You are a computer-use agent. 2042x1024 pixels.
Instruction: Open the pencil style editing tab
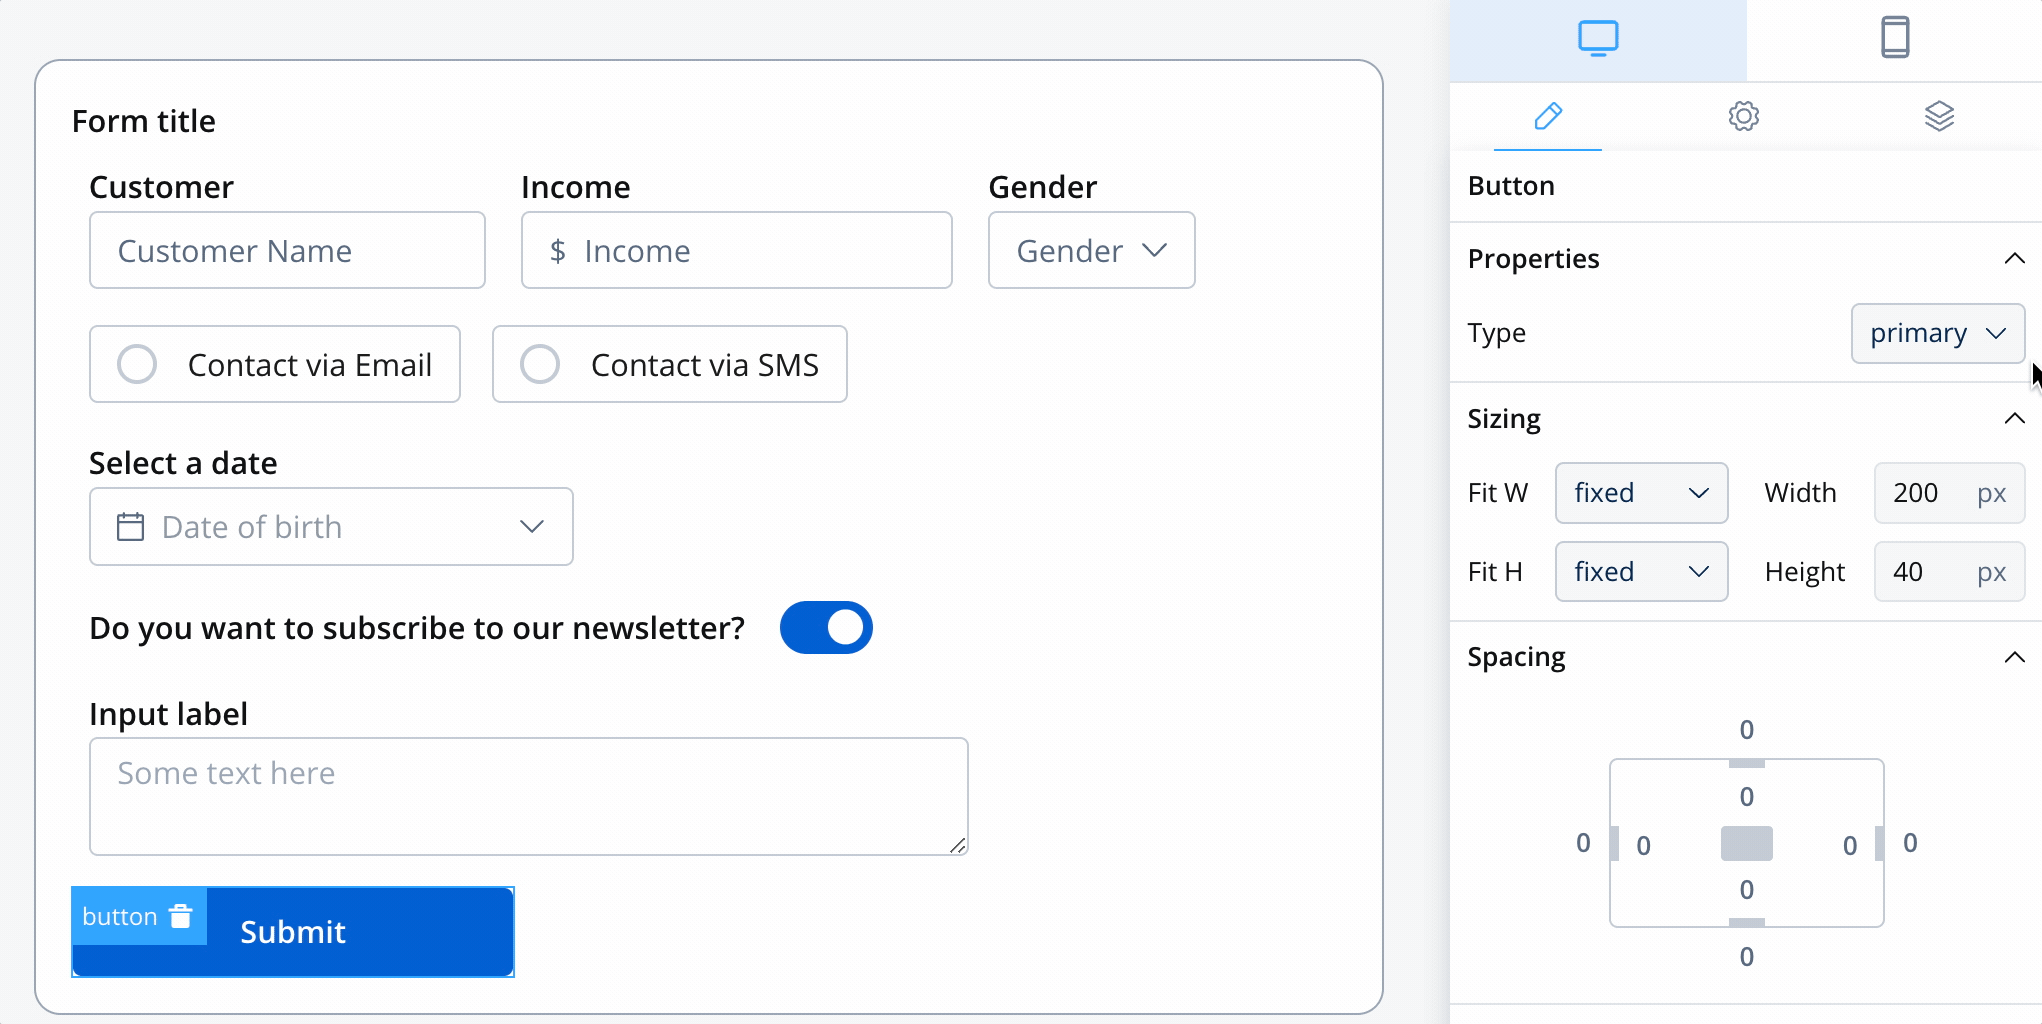[1548, 116]
